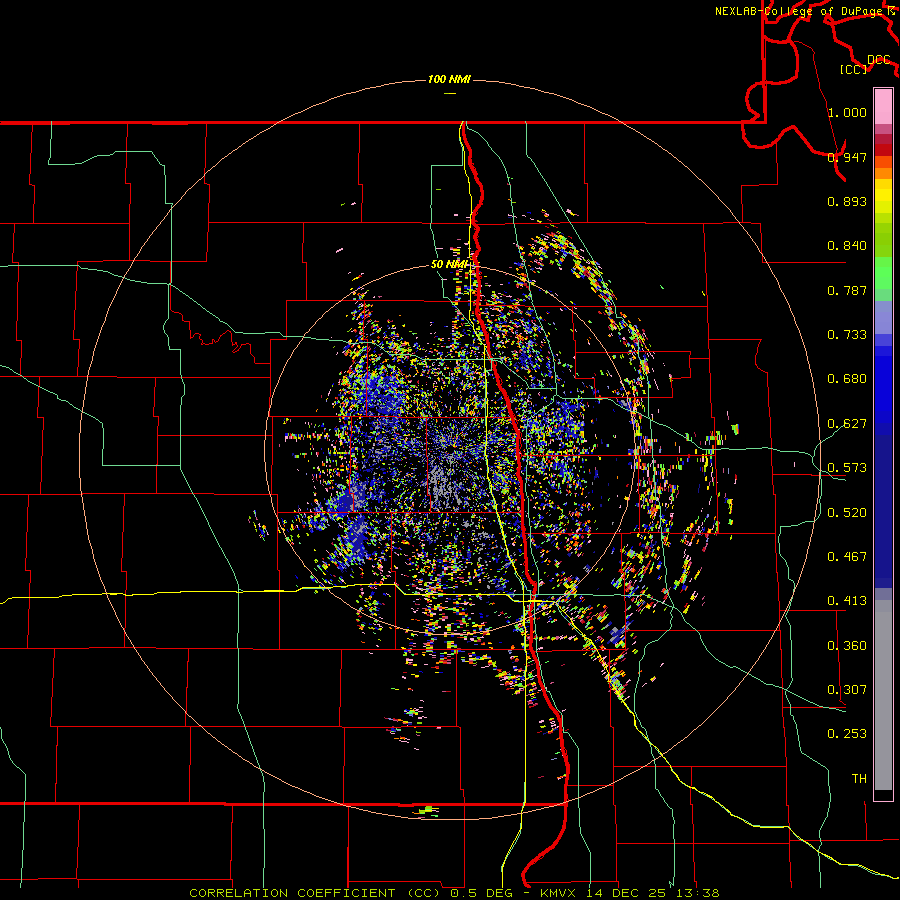Click the bright green color bar segment
Screen dimensions: 900x900
(883, 273)
